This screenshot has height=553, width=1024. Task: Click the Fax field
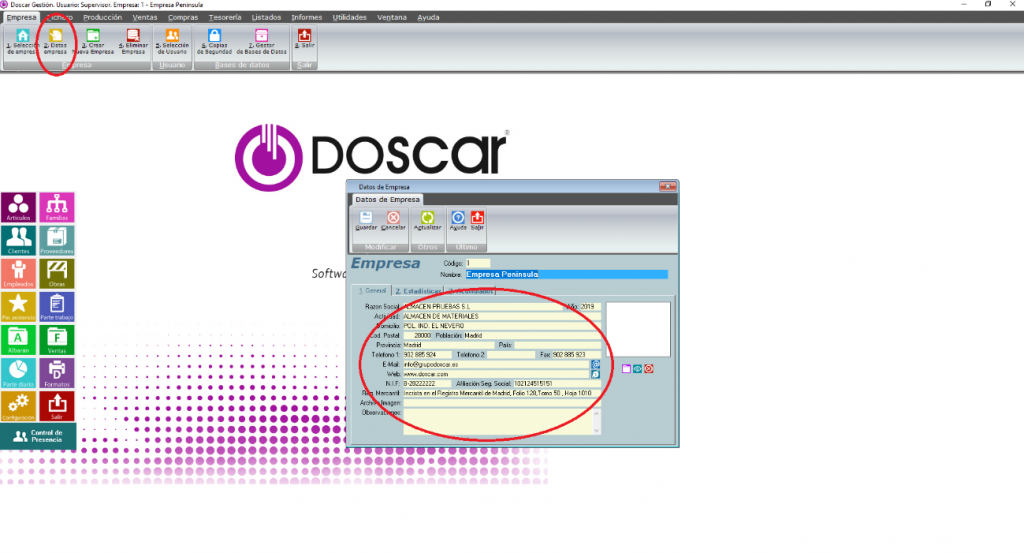577,355
